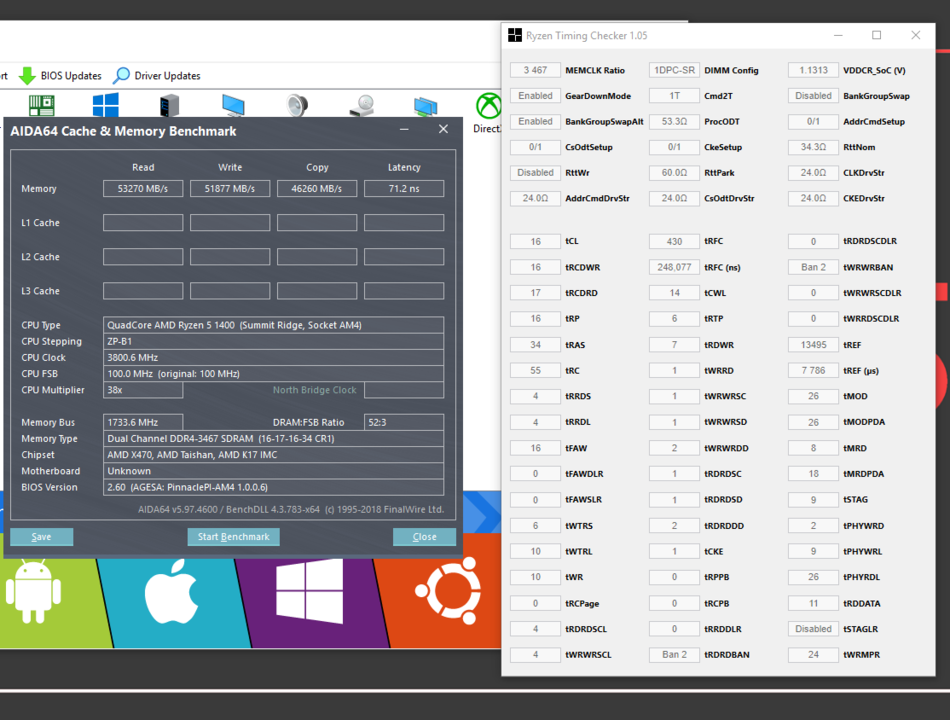Image resolution: width=950 pixels, height=720 pixels.
Task: Click the CPU Clock 3800.6 MHz value
Action: [273, 358]
